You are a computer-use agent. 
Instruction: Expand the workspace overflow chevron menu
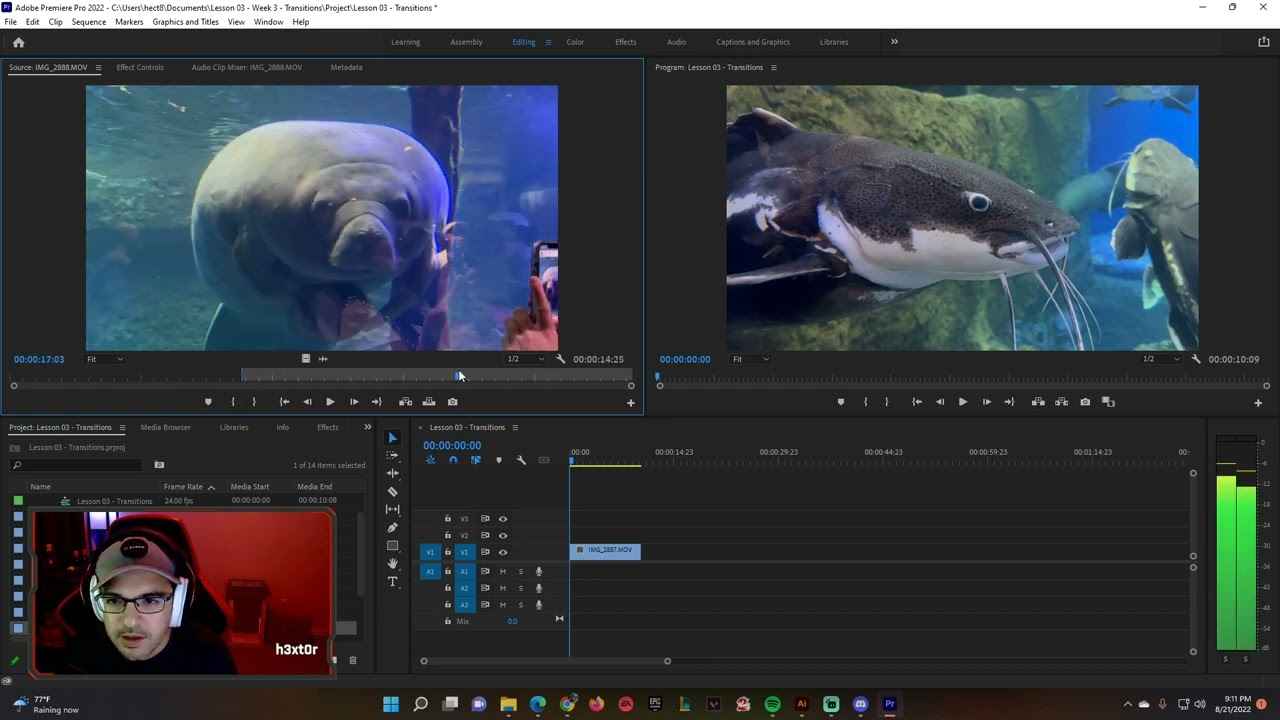pos(894,42)
